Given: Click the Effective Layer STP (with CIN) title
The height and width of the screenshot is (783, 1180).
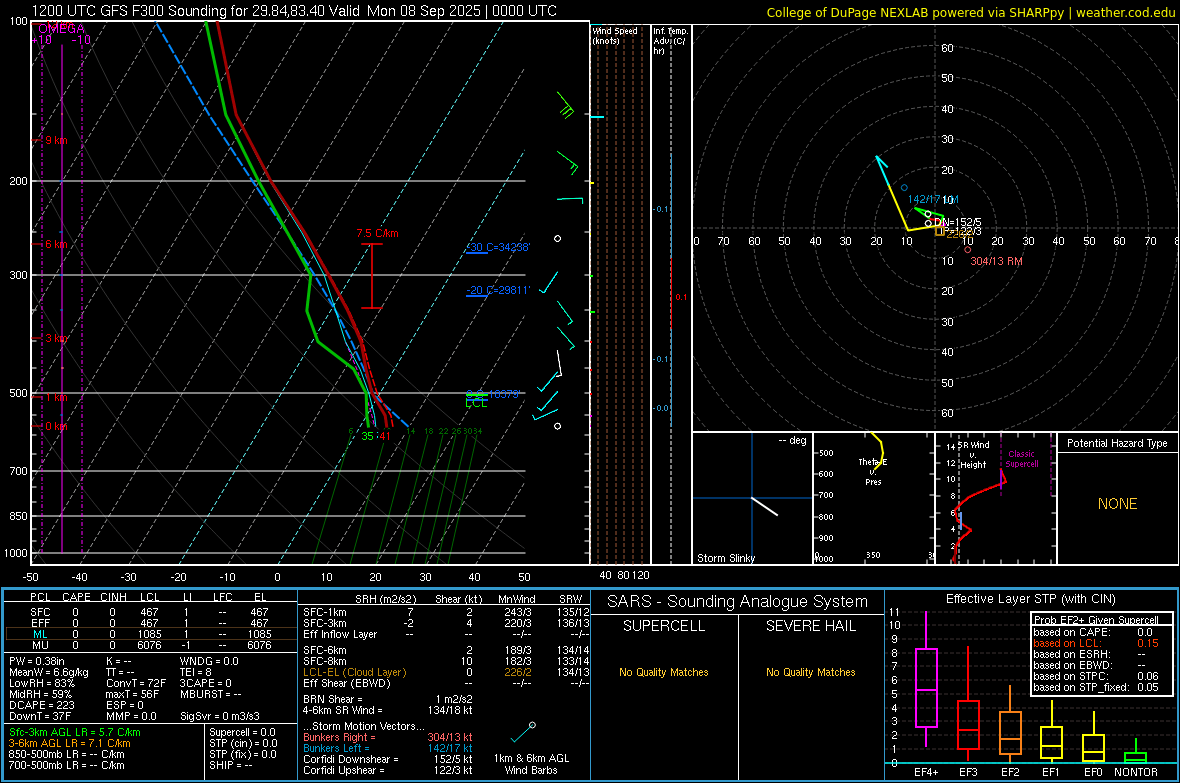Looking at the screenshot, I should click(x=1031, y=599).
